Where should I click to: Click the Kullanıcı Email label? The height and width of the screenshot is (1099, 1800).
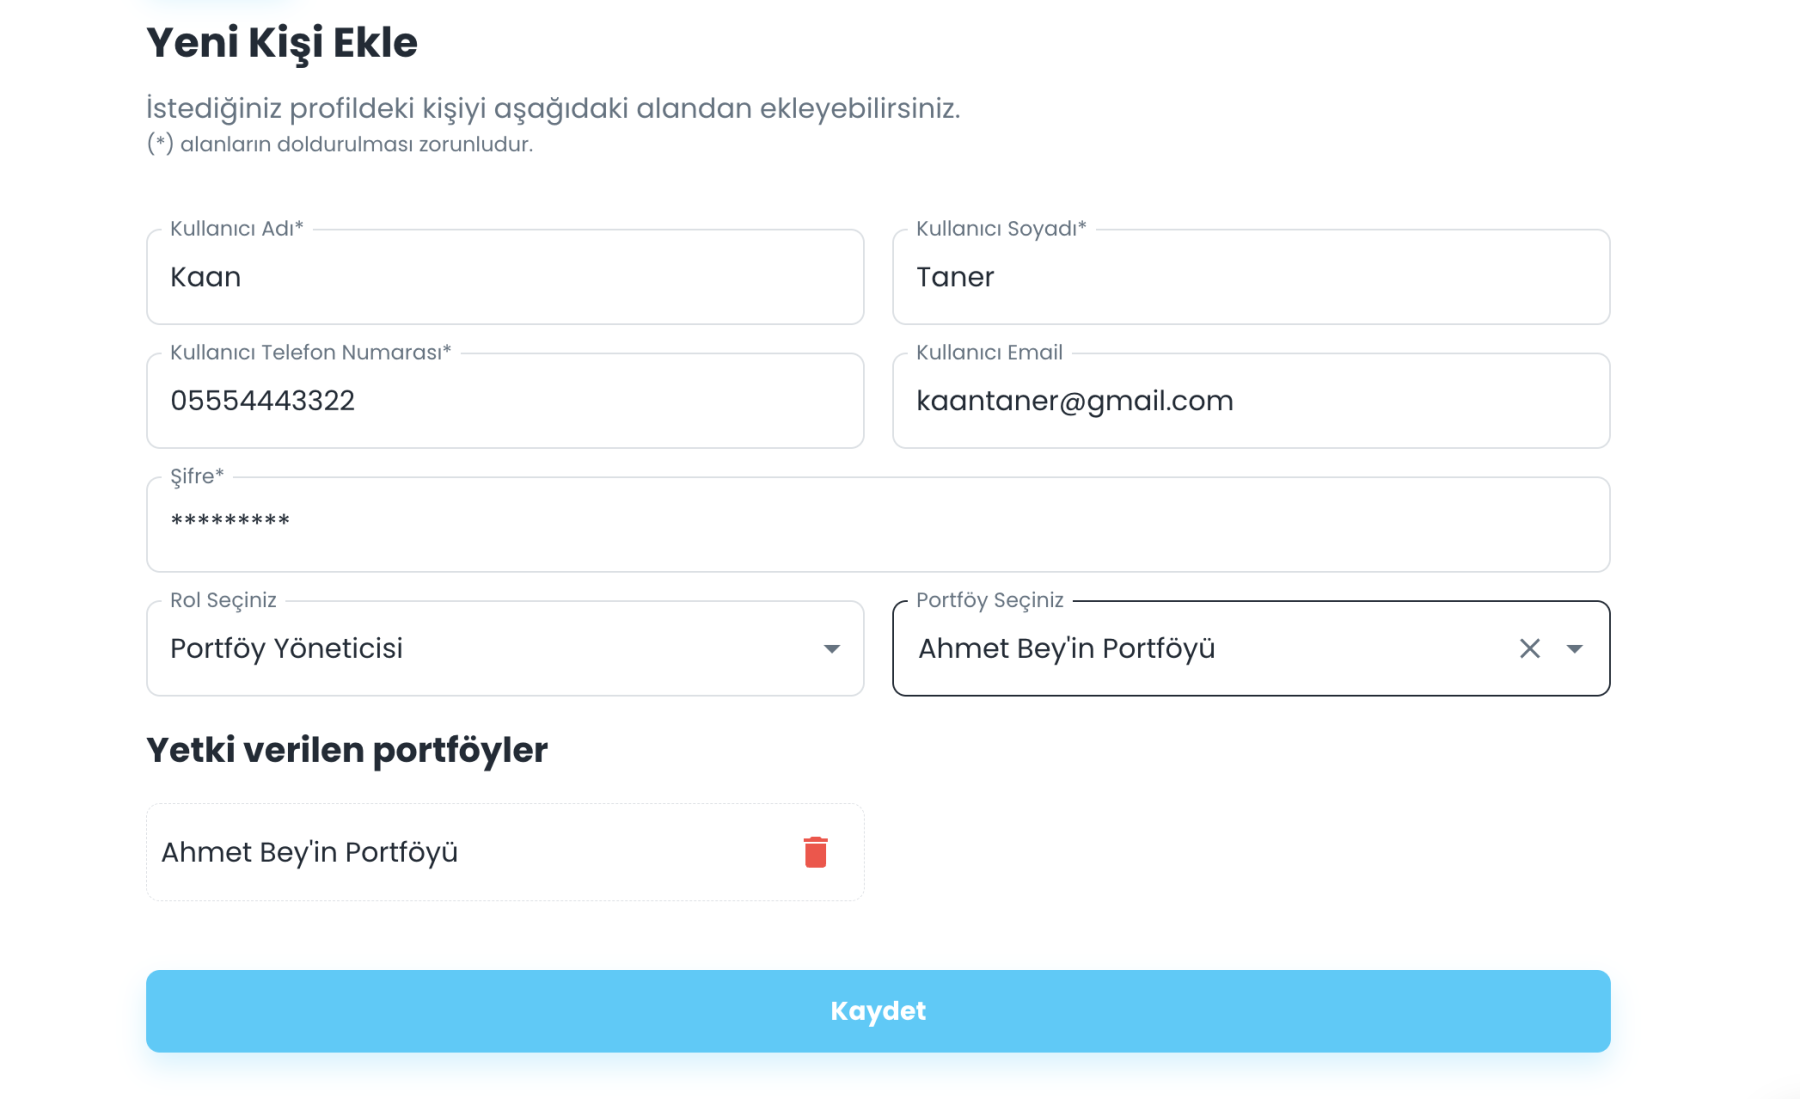point(989,352)
